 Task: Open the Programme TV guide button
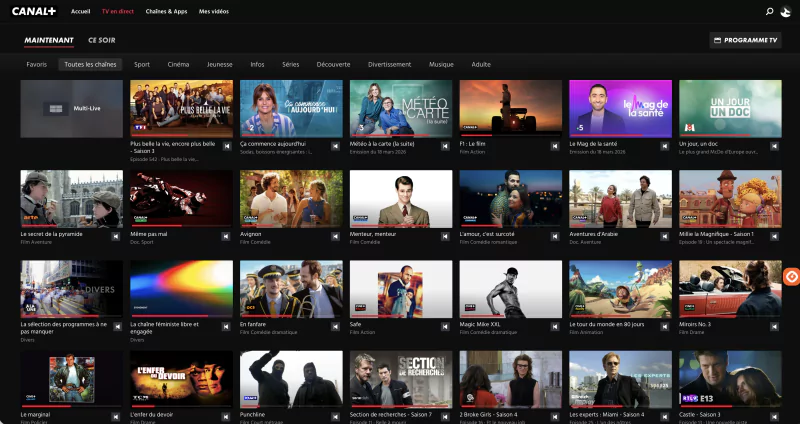(x=745, y=40)
